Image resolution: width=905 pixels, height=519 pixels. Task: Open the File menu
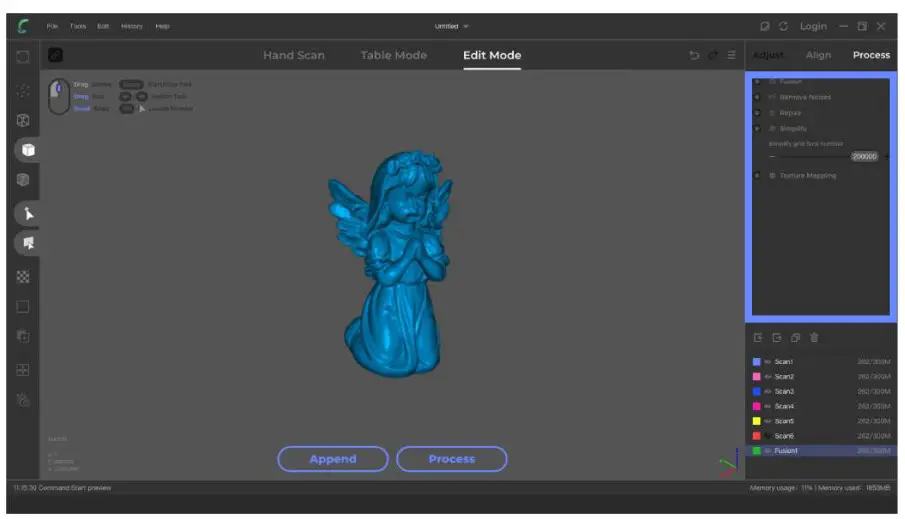pyautogui.click(x=52, y=26)
